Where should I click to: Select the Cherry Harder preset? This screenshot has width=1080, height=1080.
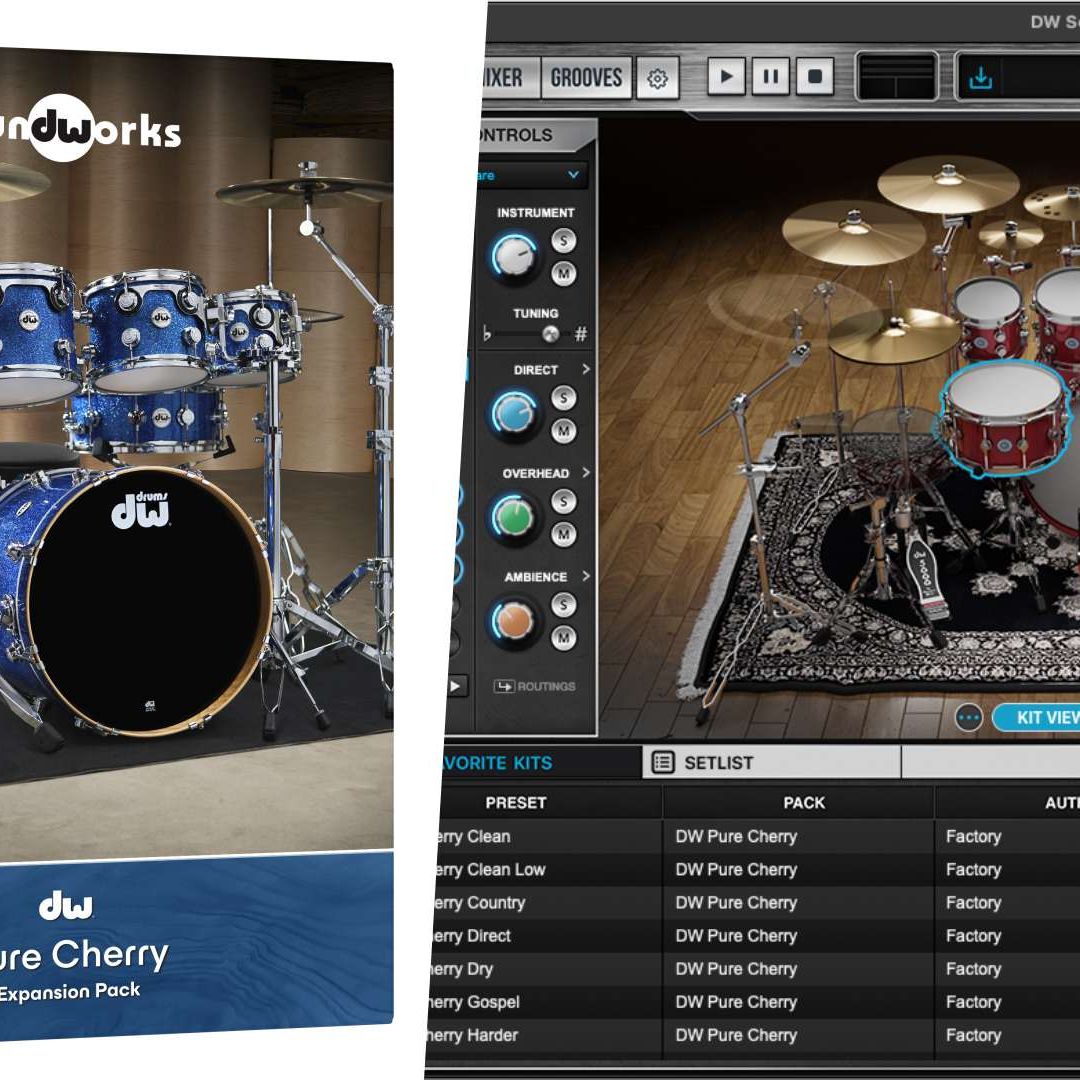point(754,1035)
